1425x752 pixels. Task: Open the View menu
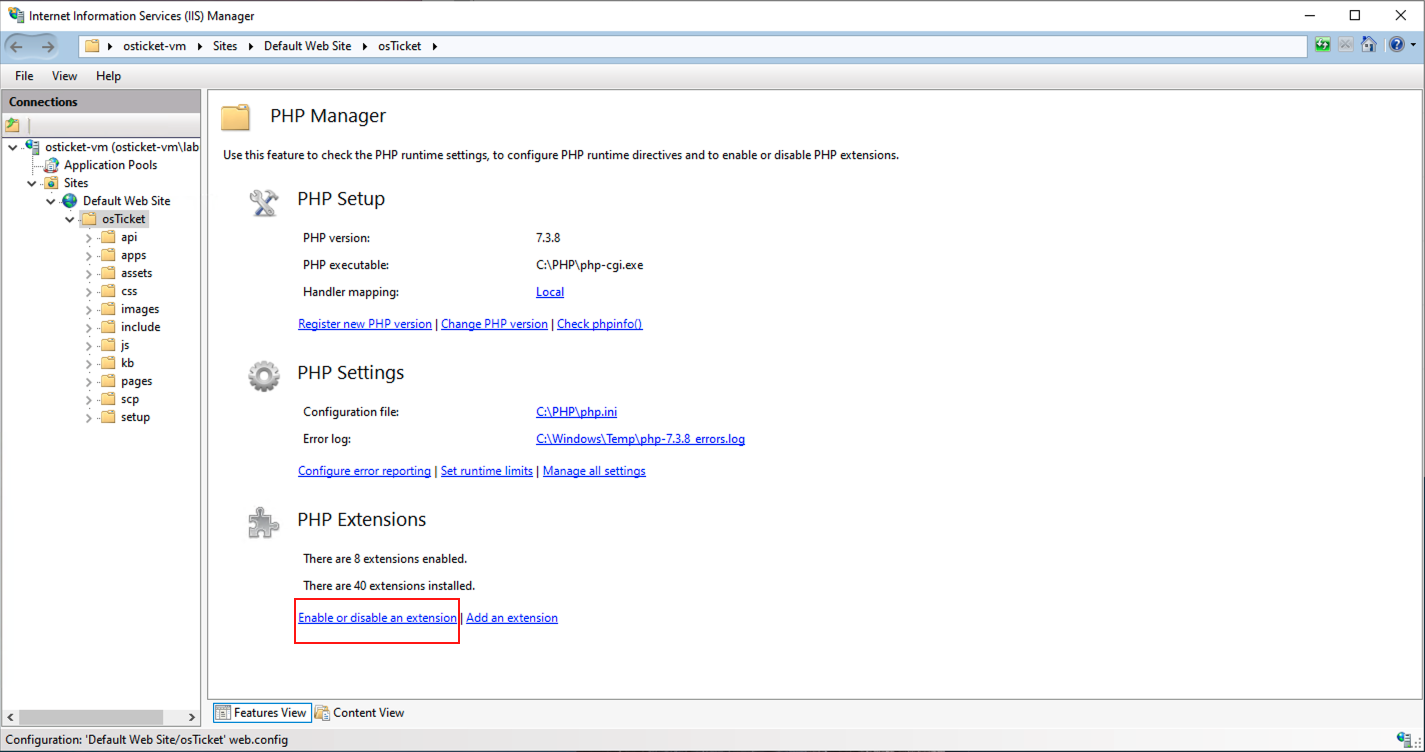point(64,76)
